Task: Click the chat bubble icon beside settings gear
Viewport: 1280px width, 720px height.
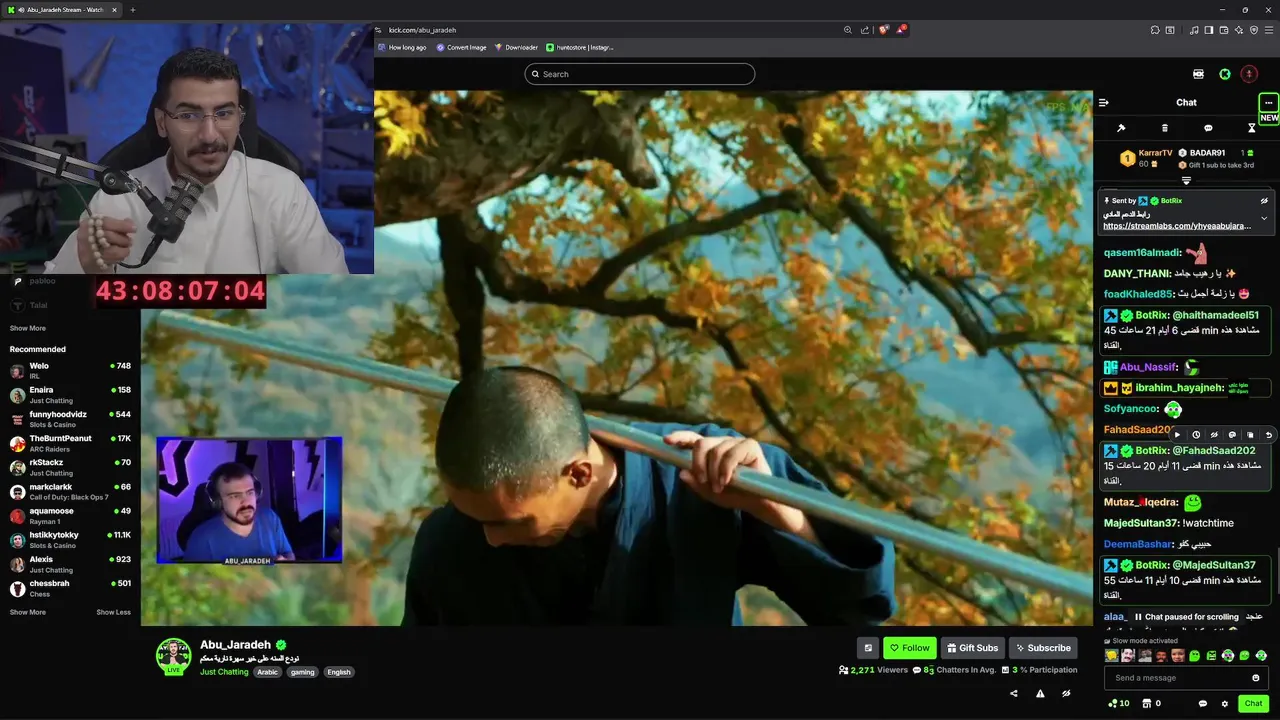Action: coord(1202,704)
